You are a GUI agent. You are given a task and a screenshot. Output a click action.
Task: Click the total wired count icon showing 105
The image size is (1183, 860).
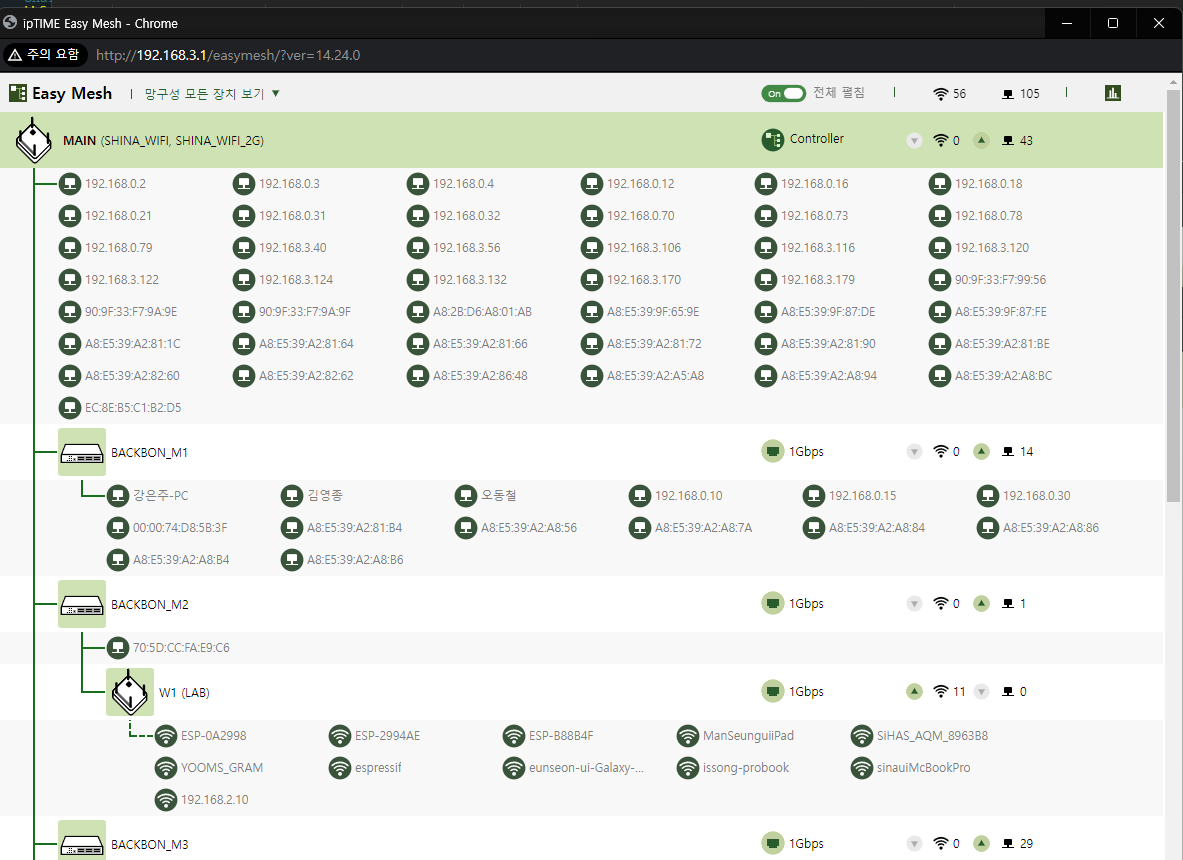coord(1007,94)
